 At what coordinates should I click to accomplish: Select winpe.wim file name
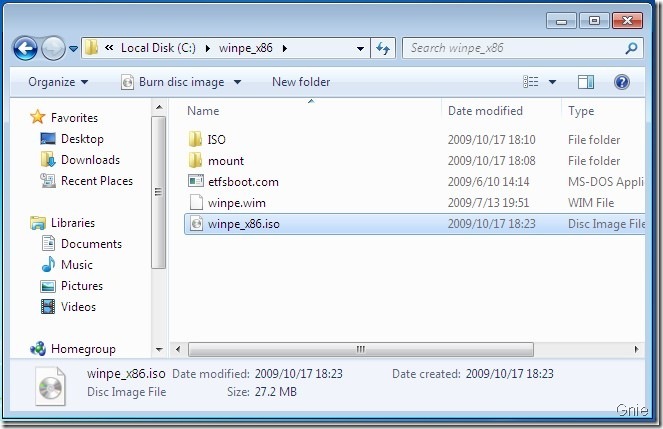click(x=237, y=203)
